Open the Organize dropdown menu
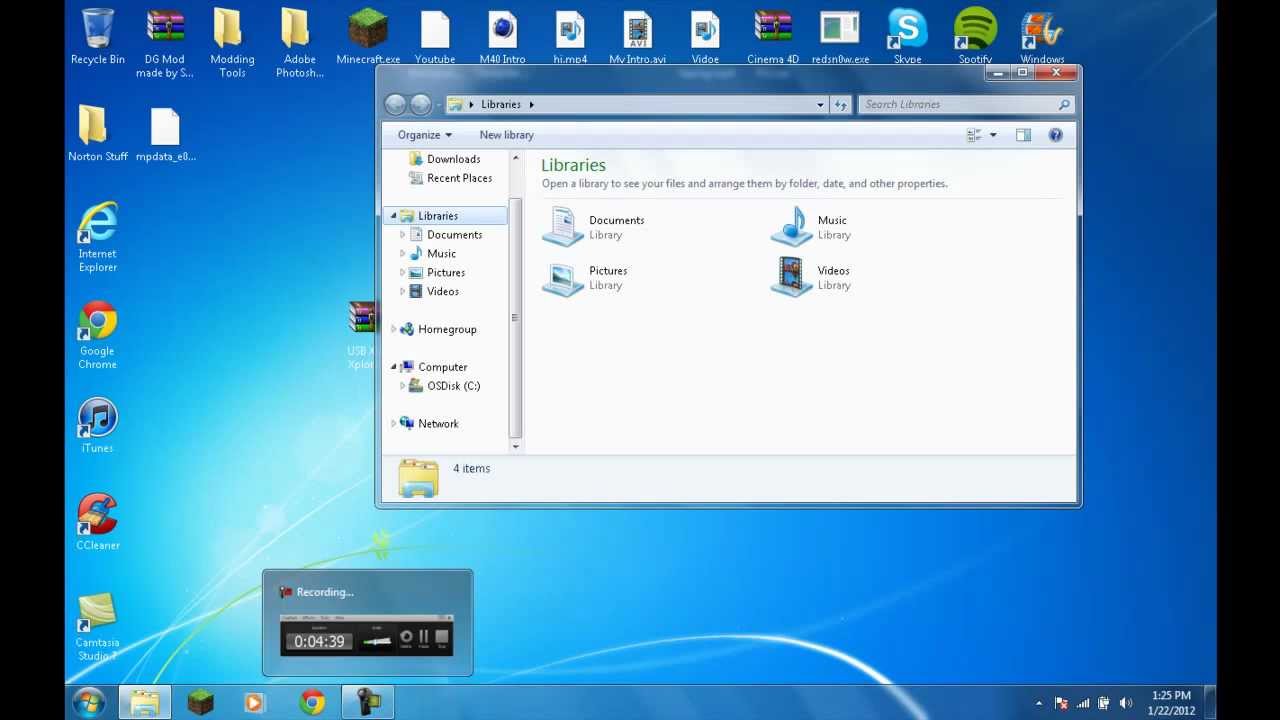 425,135
